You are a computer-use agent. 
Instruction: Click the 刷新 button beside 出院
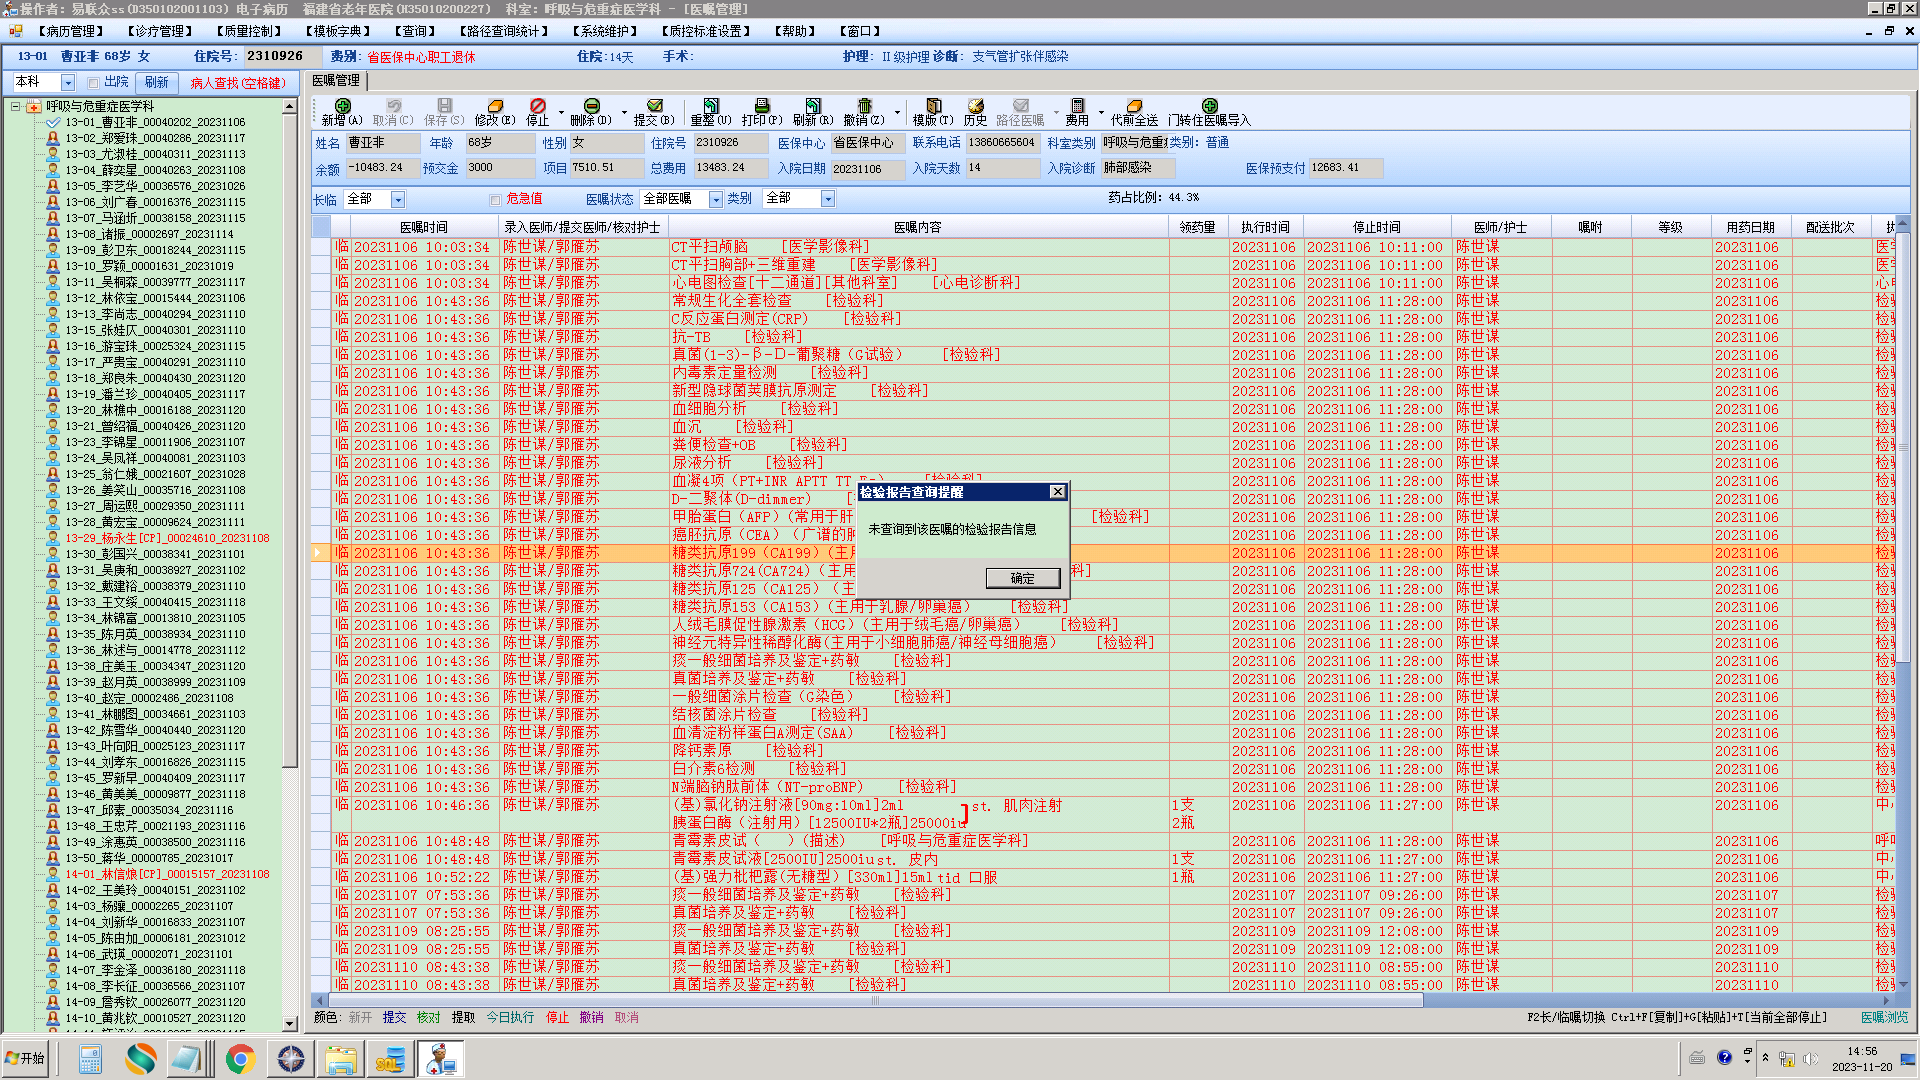pos(157,83)
